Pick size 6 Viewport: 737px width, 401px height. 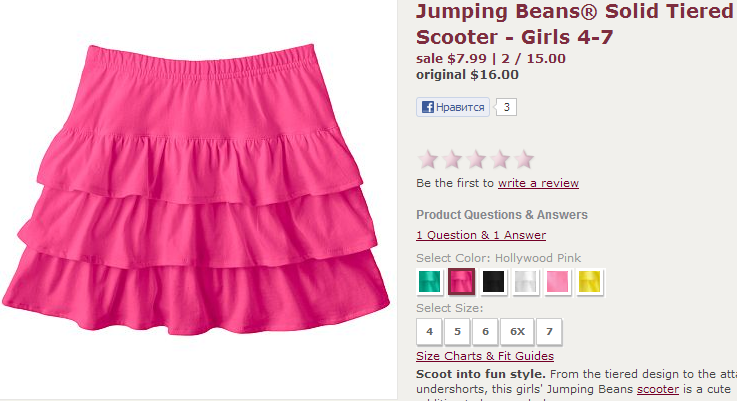(x=485, y=331)
